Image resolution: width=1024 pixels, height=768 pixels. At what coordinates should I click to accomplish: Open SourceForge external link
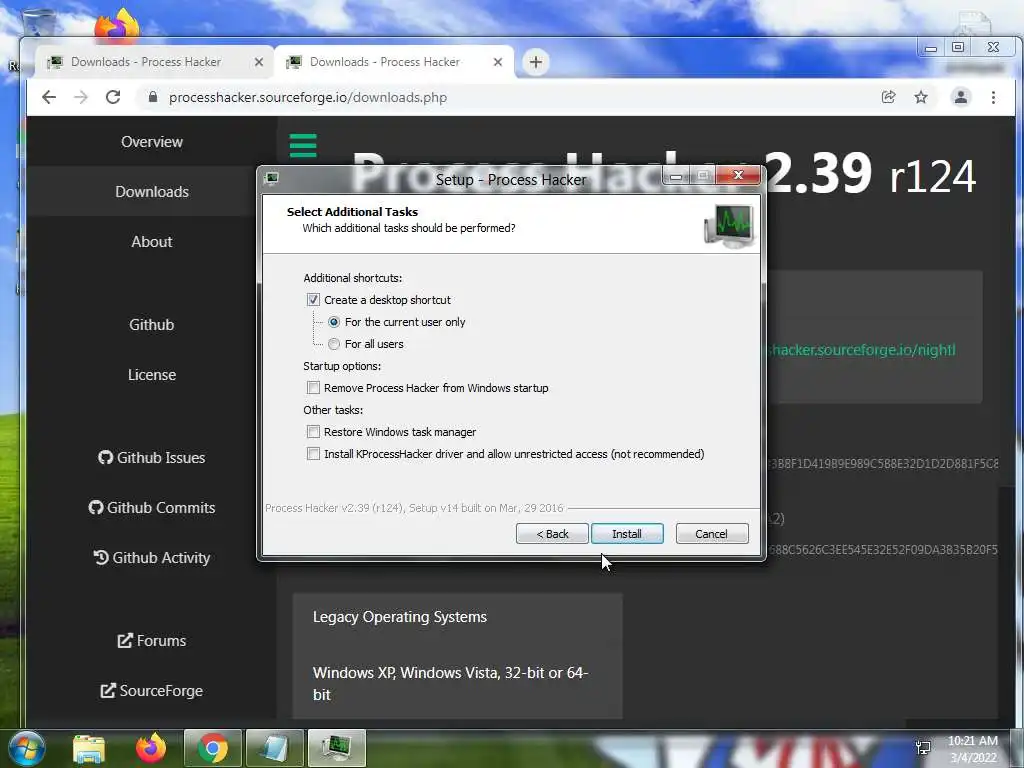click(x=152, y=691)
